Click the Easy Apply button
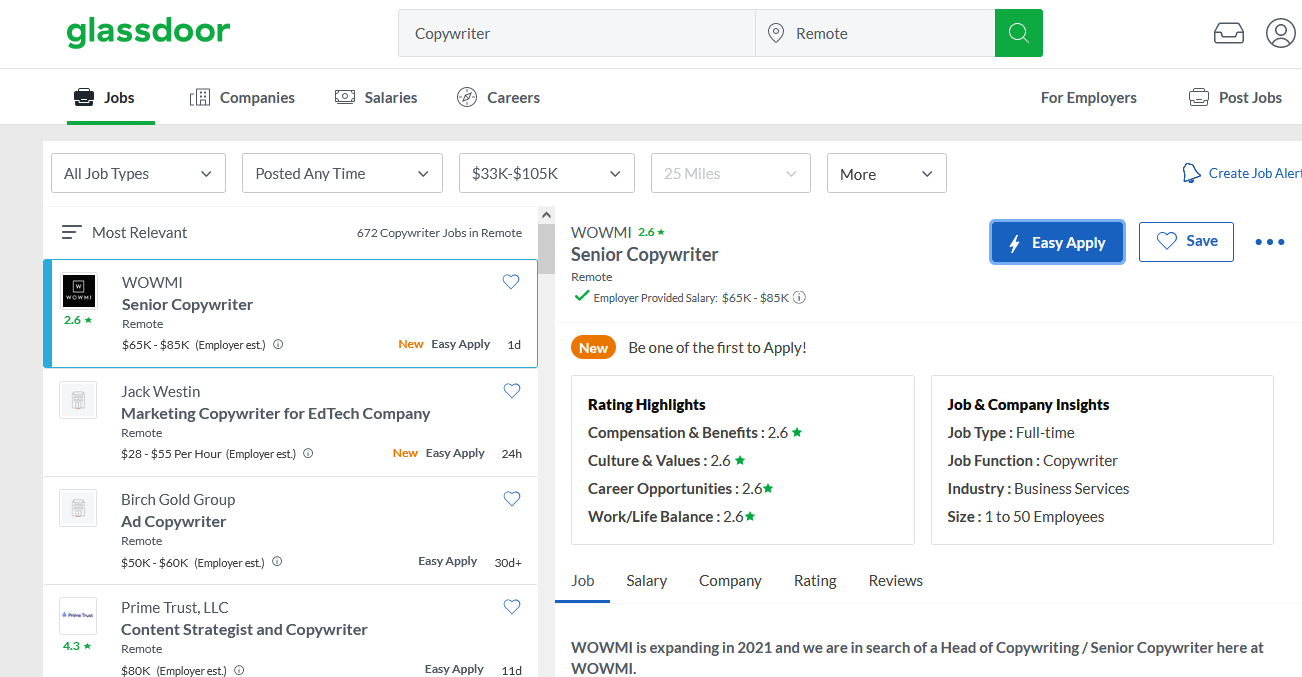The height and width of the screenshot is (677, 1302). tap(1058, 242)
